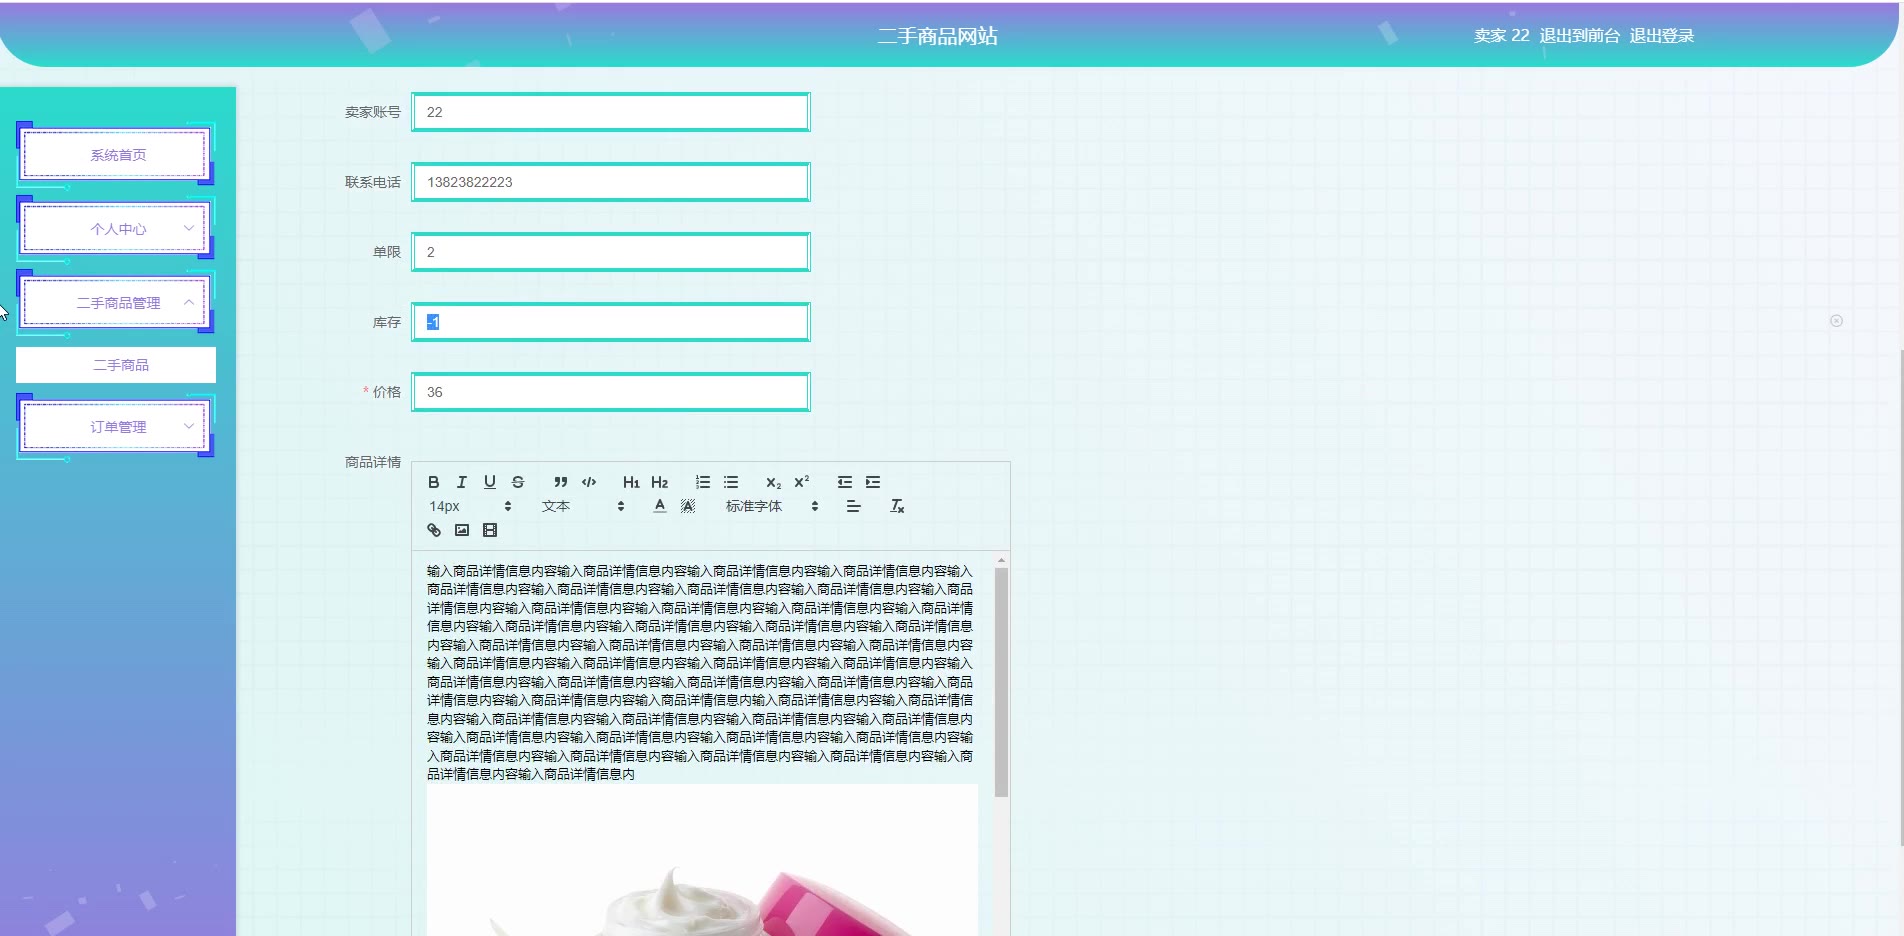Click the 卖家账号 input field
The width and height of the screenshot is (1904, 936).
(x=611, y=112)
